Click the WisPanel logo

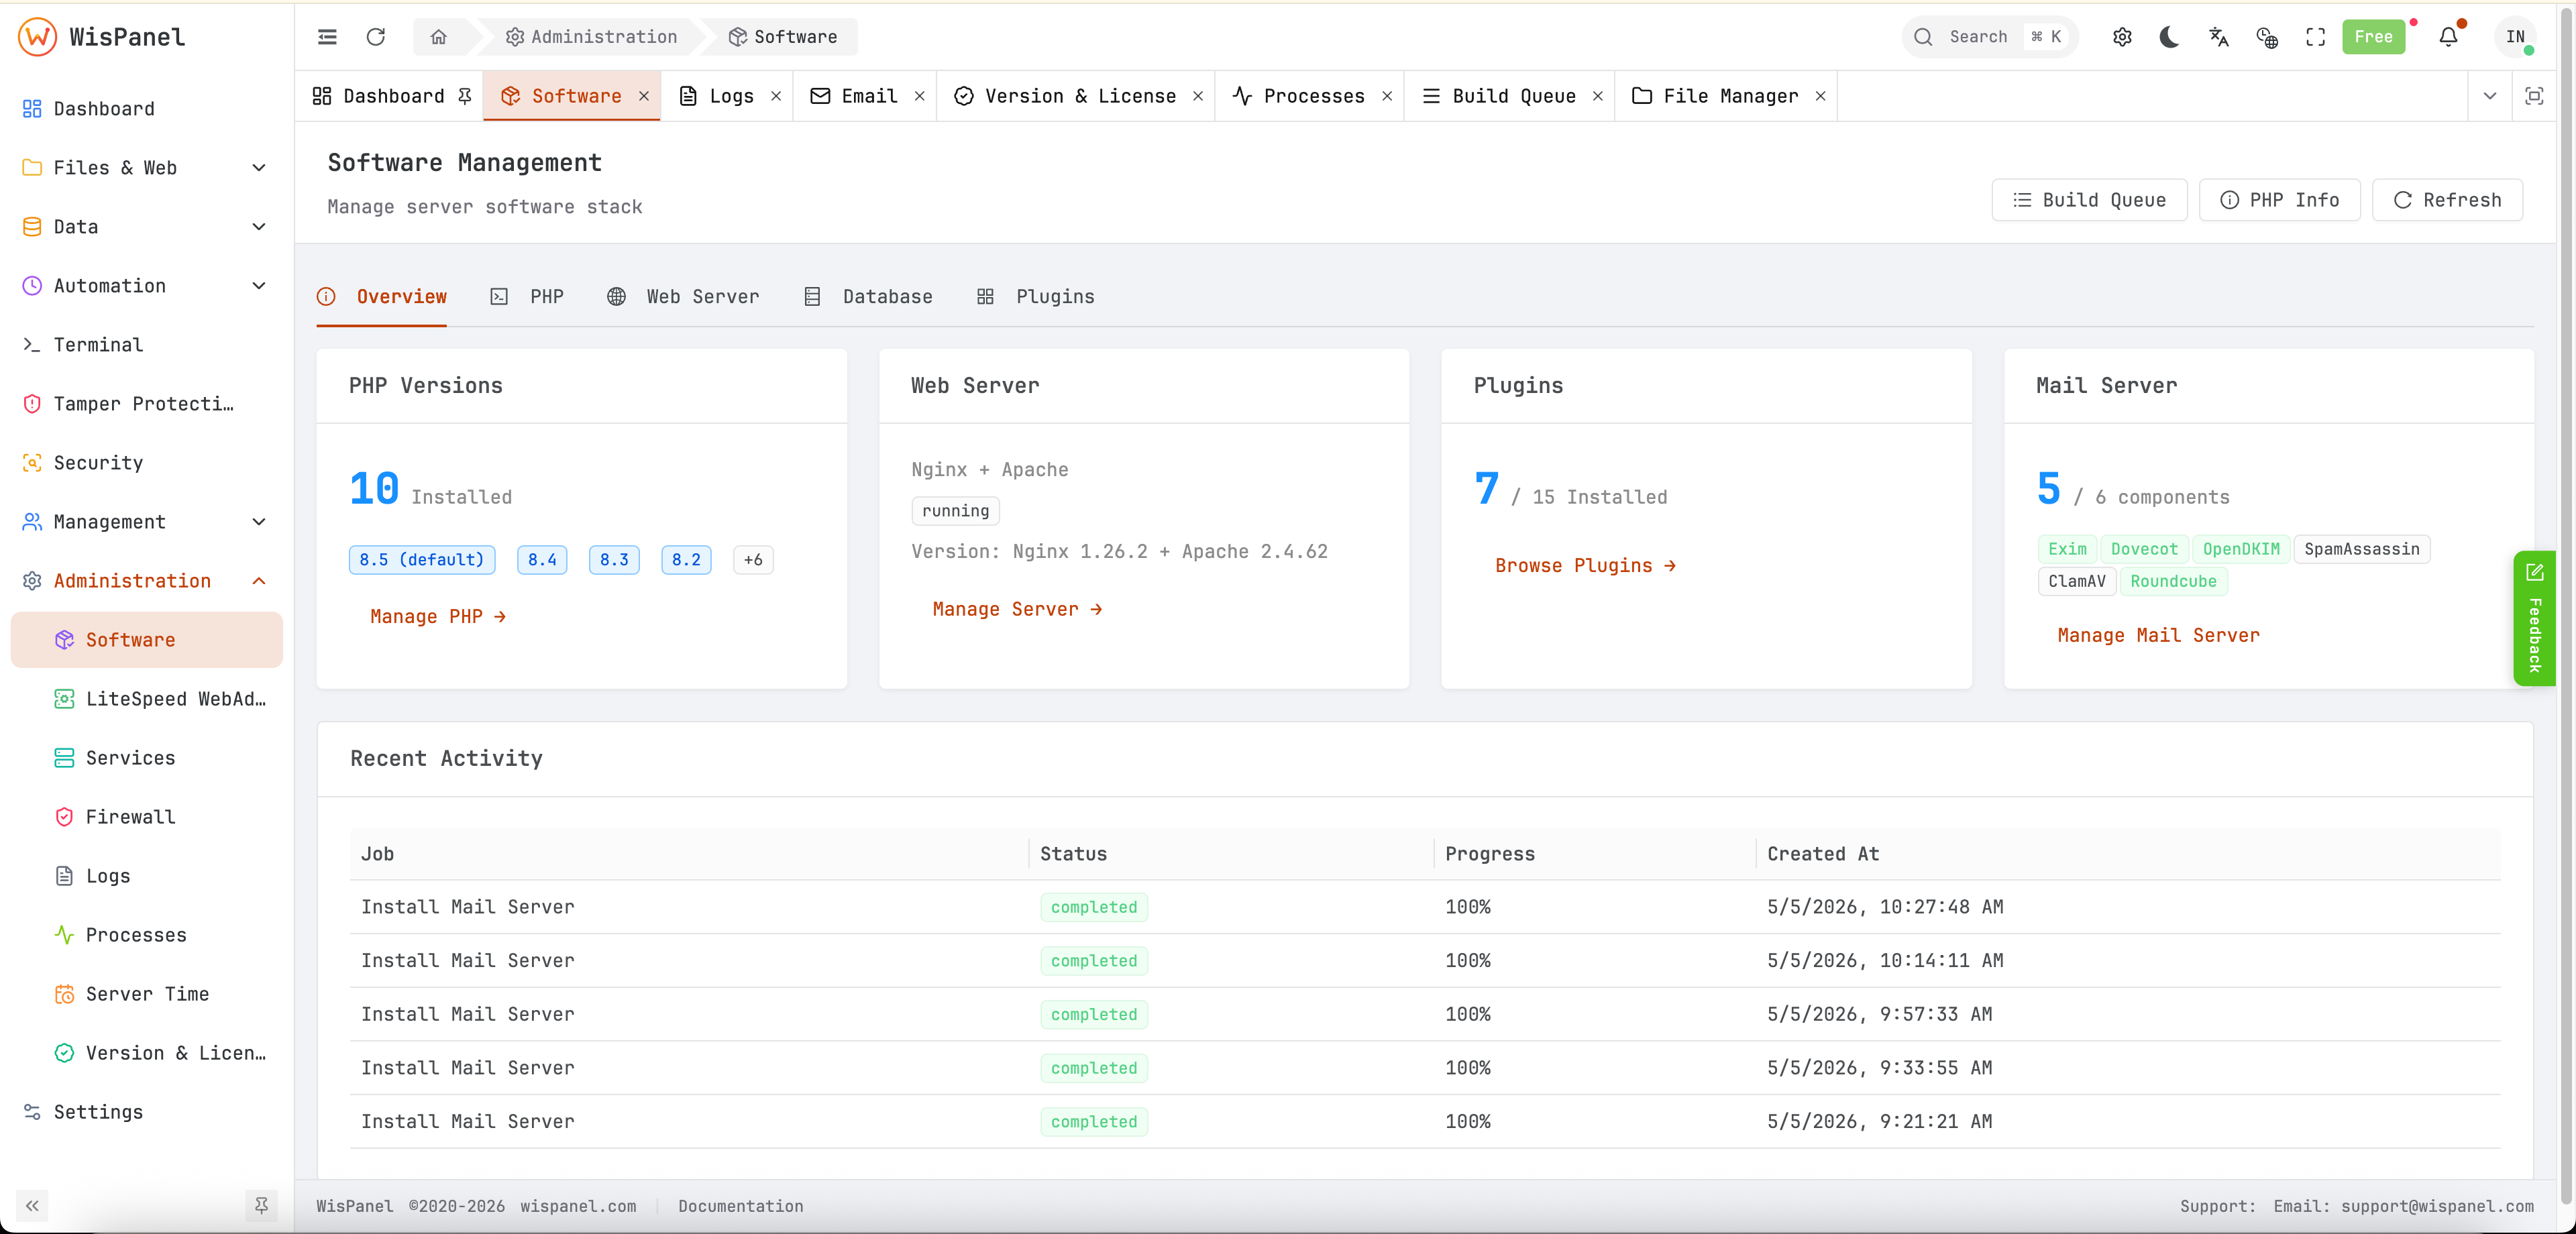coord(102,37)
